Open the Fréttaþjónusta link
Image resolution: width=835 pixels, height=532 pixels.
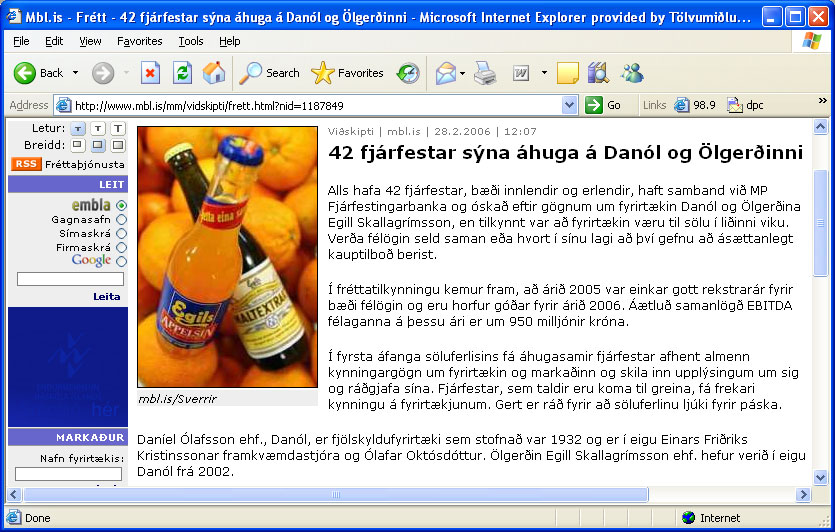tap(85, 165)
